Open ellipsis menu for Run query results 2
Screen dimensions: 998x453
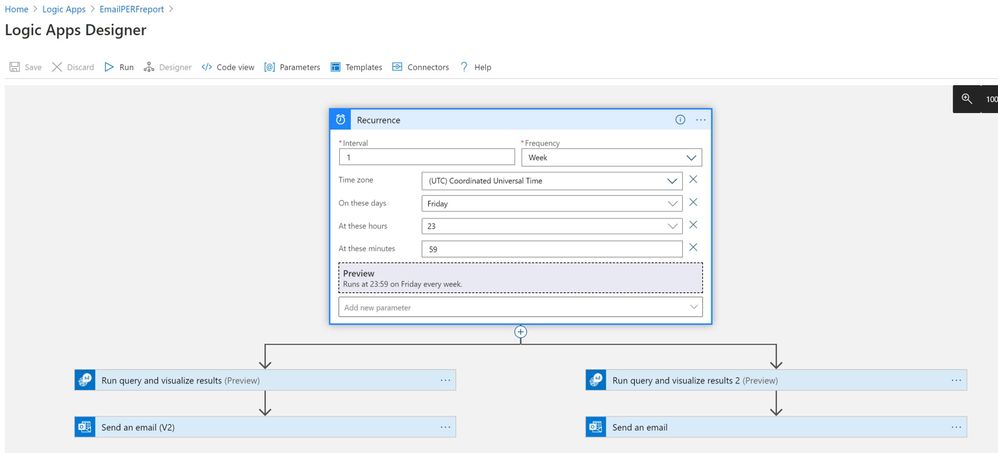pyautogui.click(x=956, y=380)
